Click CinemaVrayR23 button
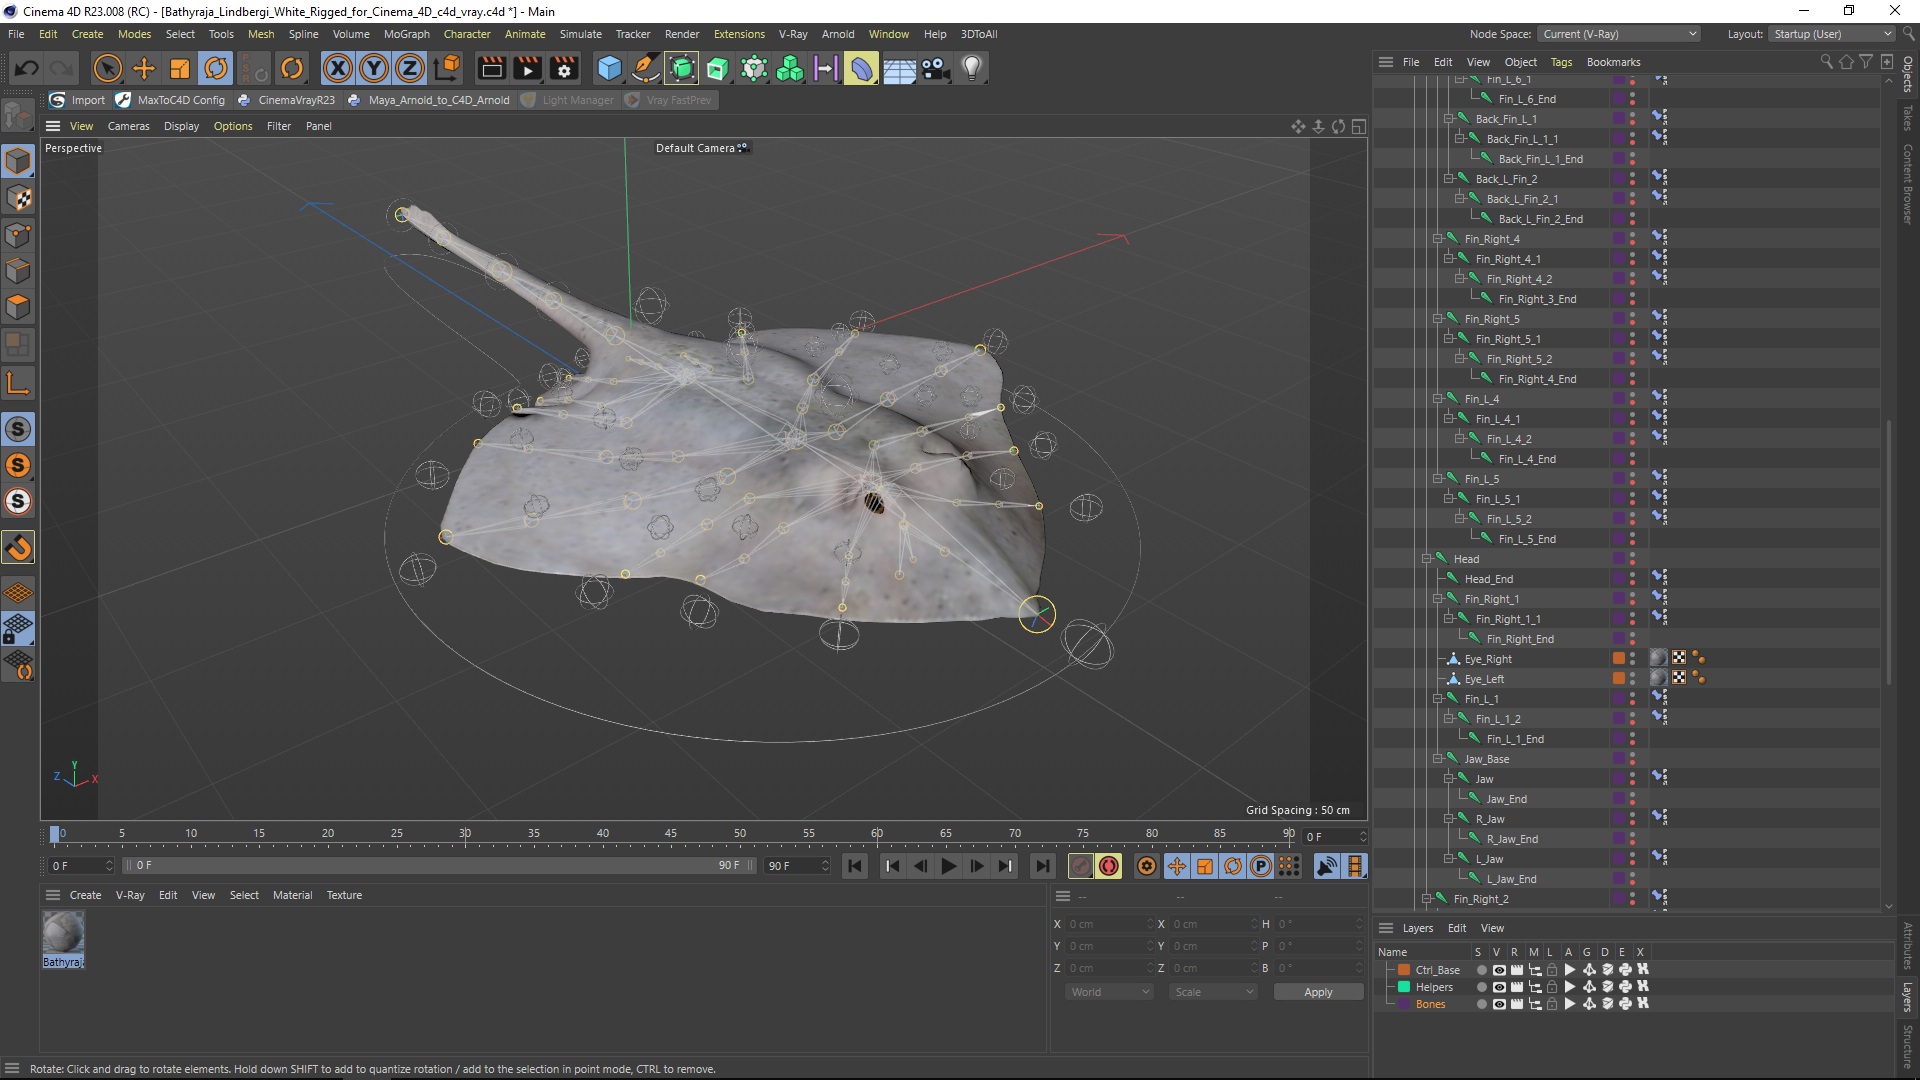The height and width of the screenshot is (1080, 1920). (287, 100)
